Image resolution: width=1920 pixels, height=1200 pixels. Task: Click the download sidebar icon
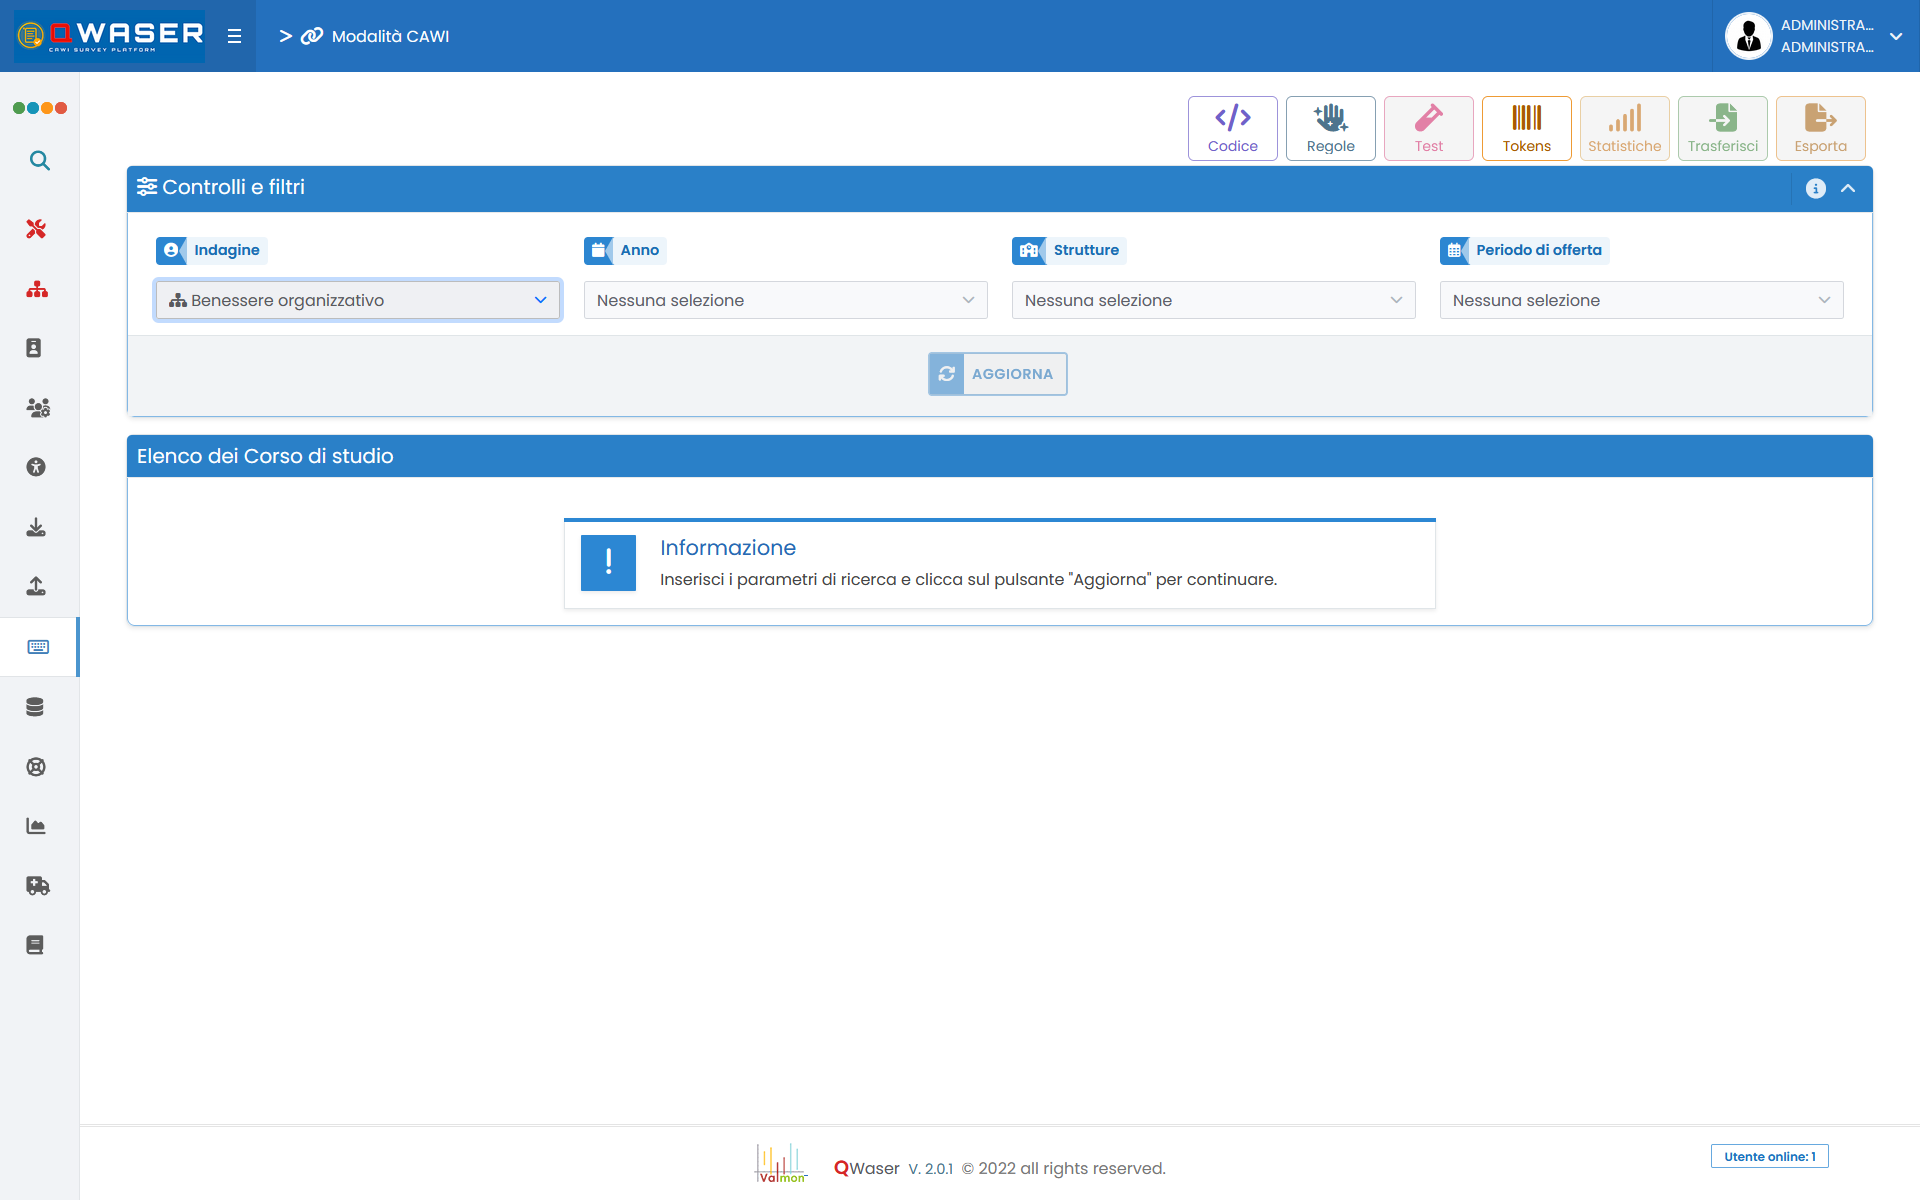coord(36,527)
